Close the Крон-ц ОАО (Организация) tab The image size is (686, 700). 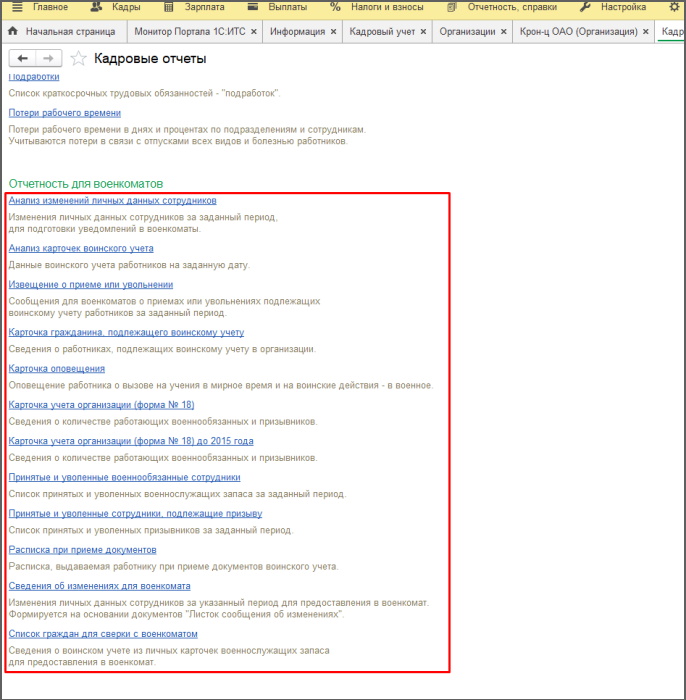tap(647, 32)
